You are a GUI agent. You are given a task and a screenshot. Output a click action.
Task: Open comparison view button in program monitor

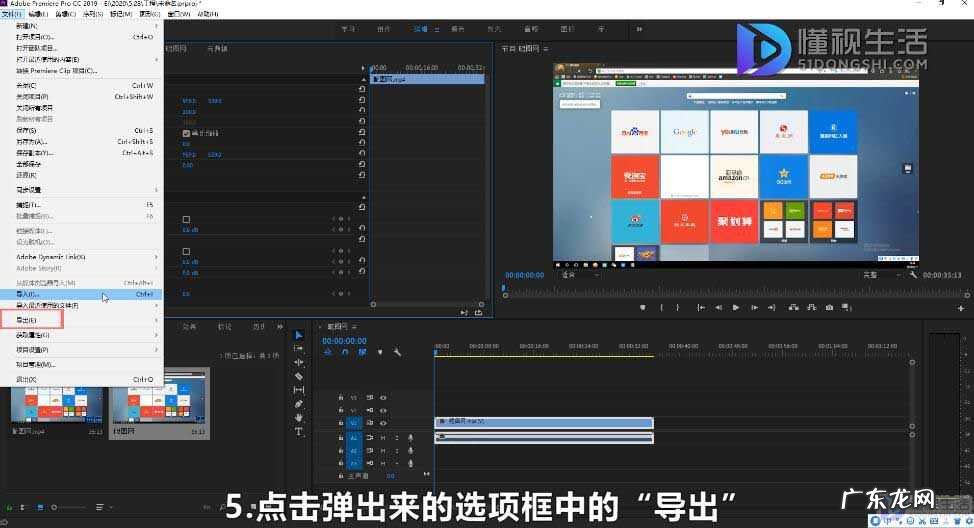point(846,307)
